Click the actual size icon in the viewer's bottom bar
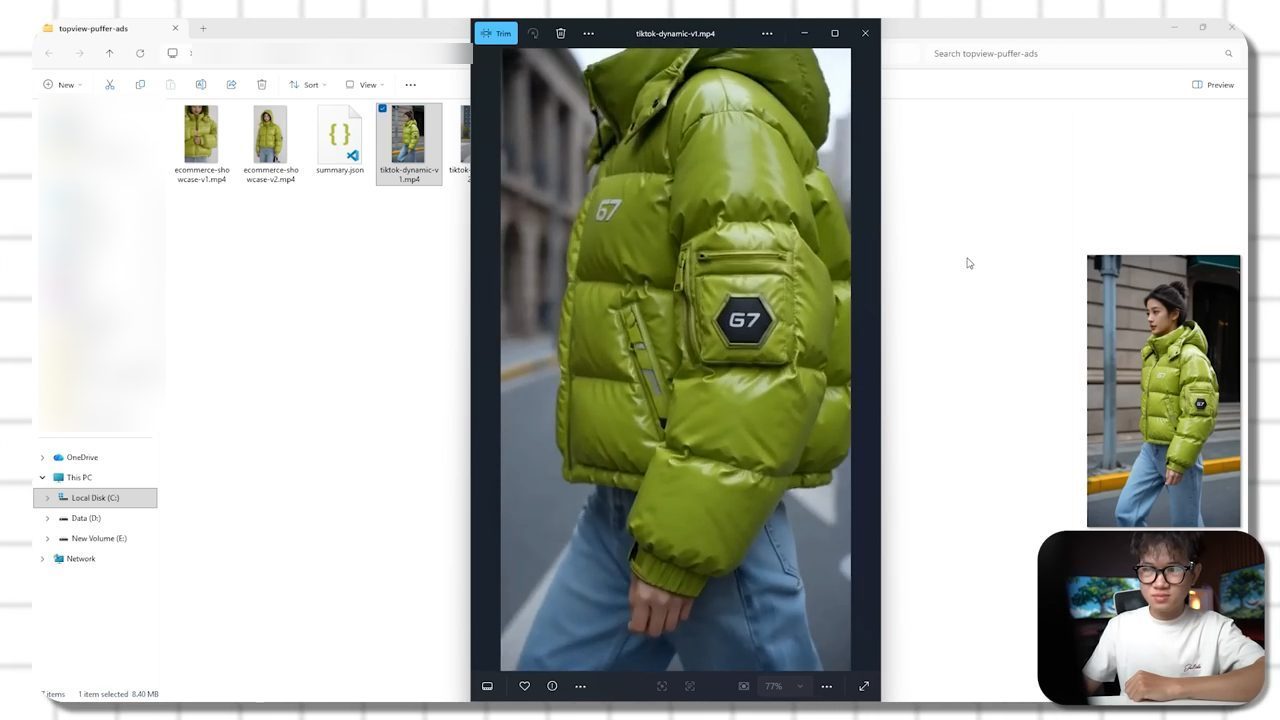This screenshot has height=720, width=1280. pos(690,686)
